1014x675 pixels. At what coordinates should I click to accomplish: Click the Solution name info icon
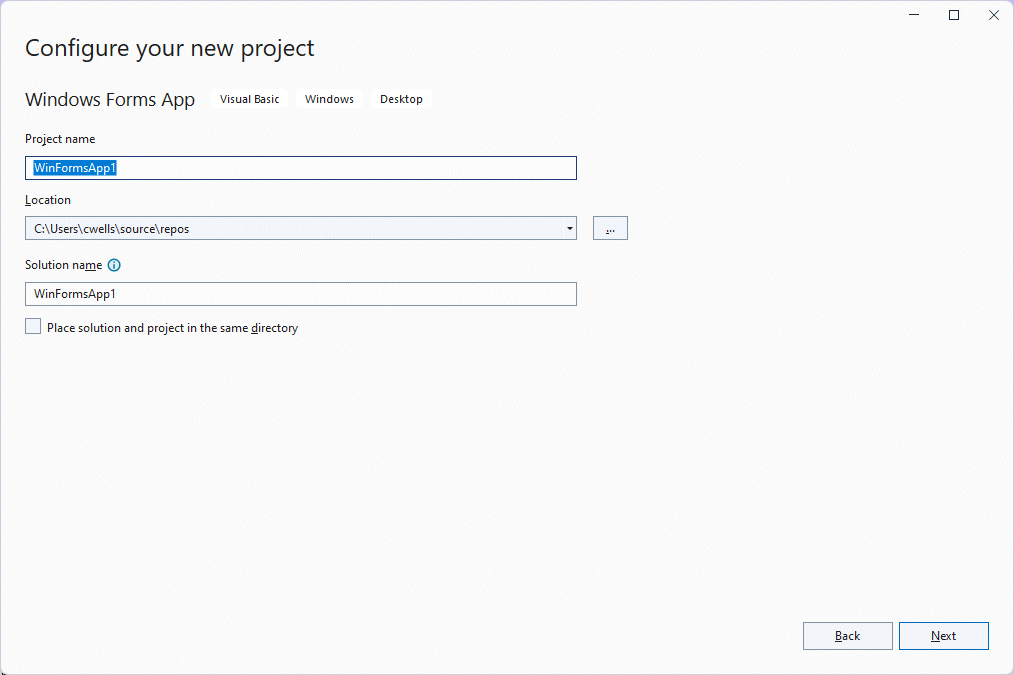point(114,265)
